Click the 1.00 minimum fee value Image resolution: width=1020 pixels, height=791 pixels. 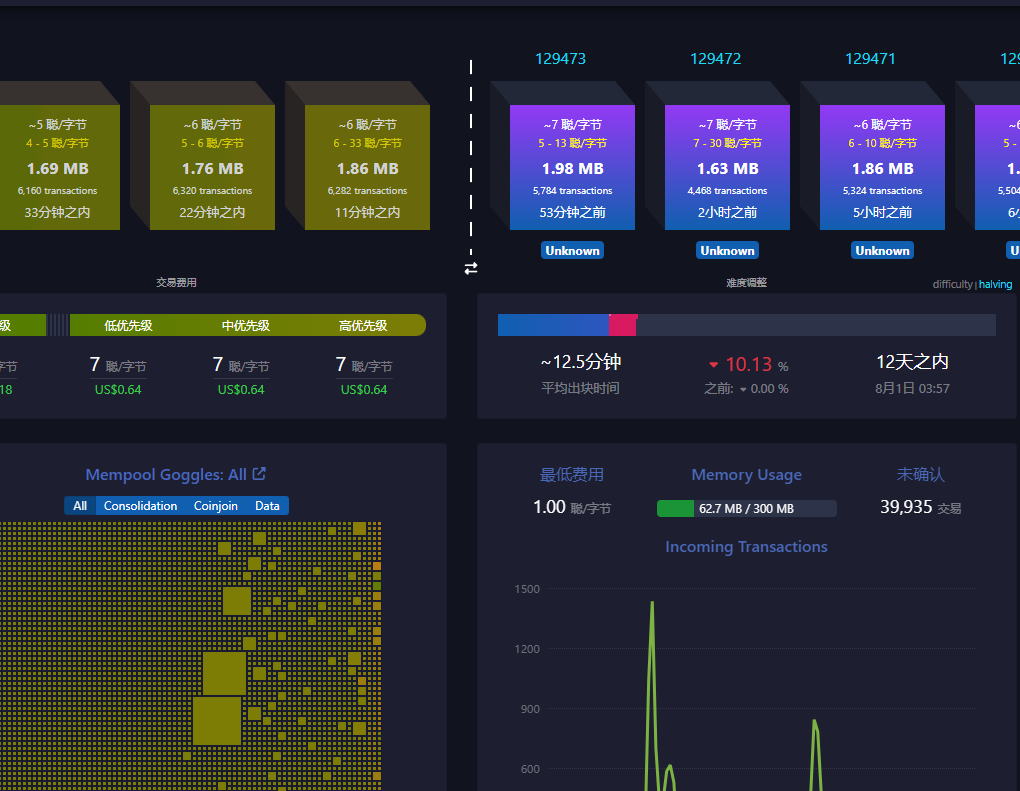(x=550, y=507)
